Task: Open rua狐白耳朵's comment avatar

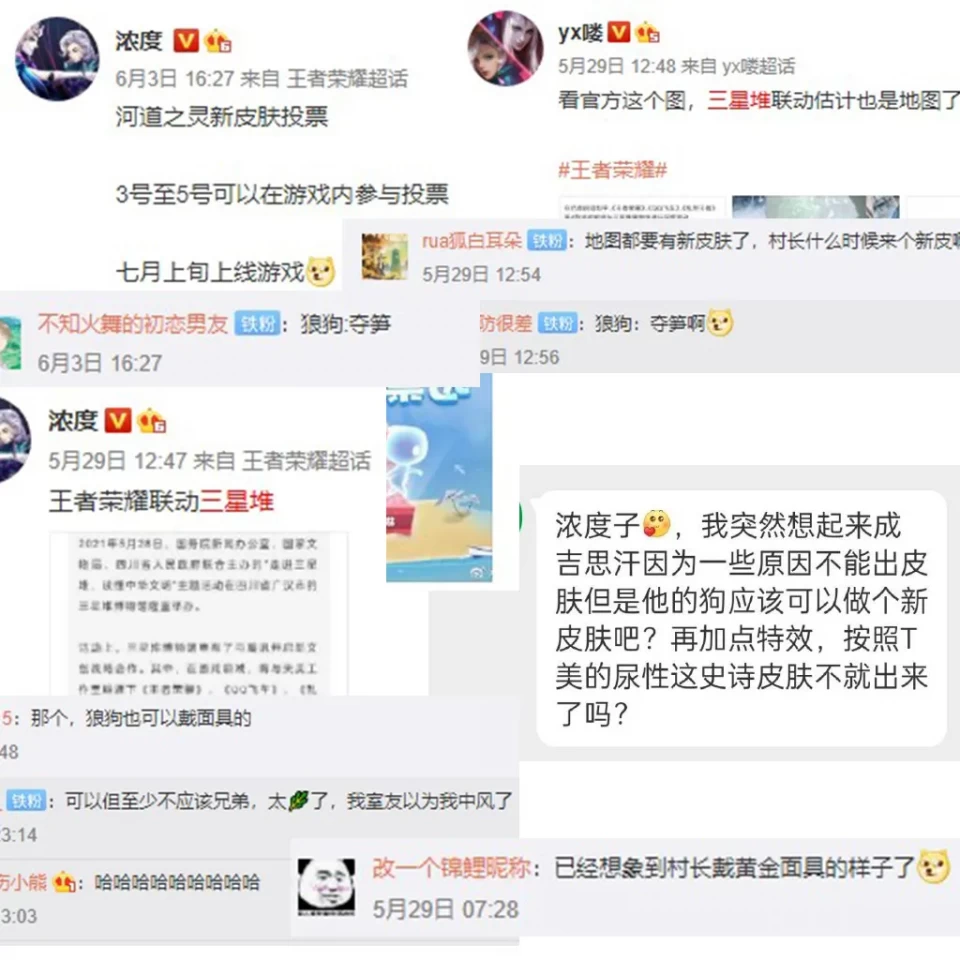Action: click(384, 257)
